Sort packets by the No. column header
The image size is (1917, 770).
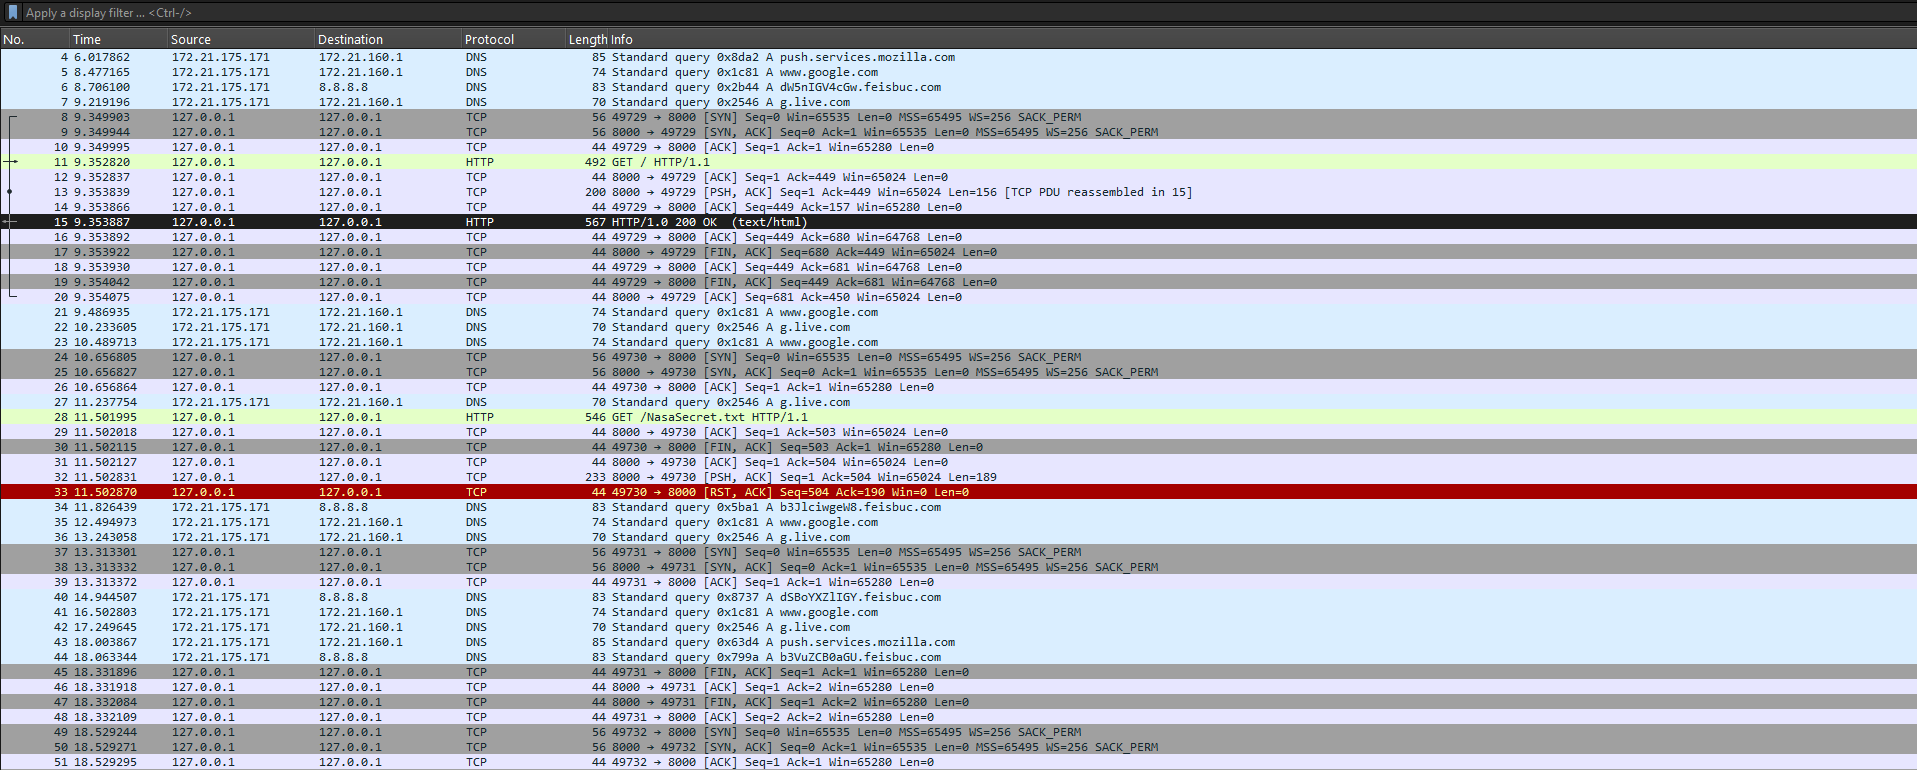point(35,40)
